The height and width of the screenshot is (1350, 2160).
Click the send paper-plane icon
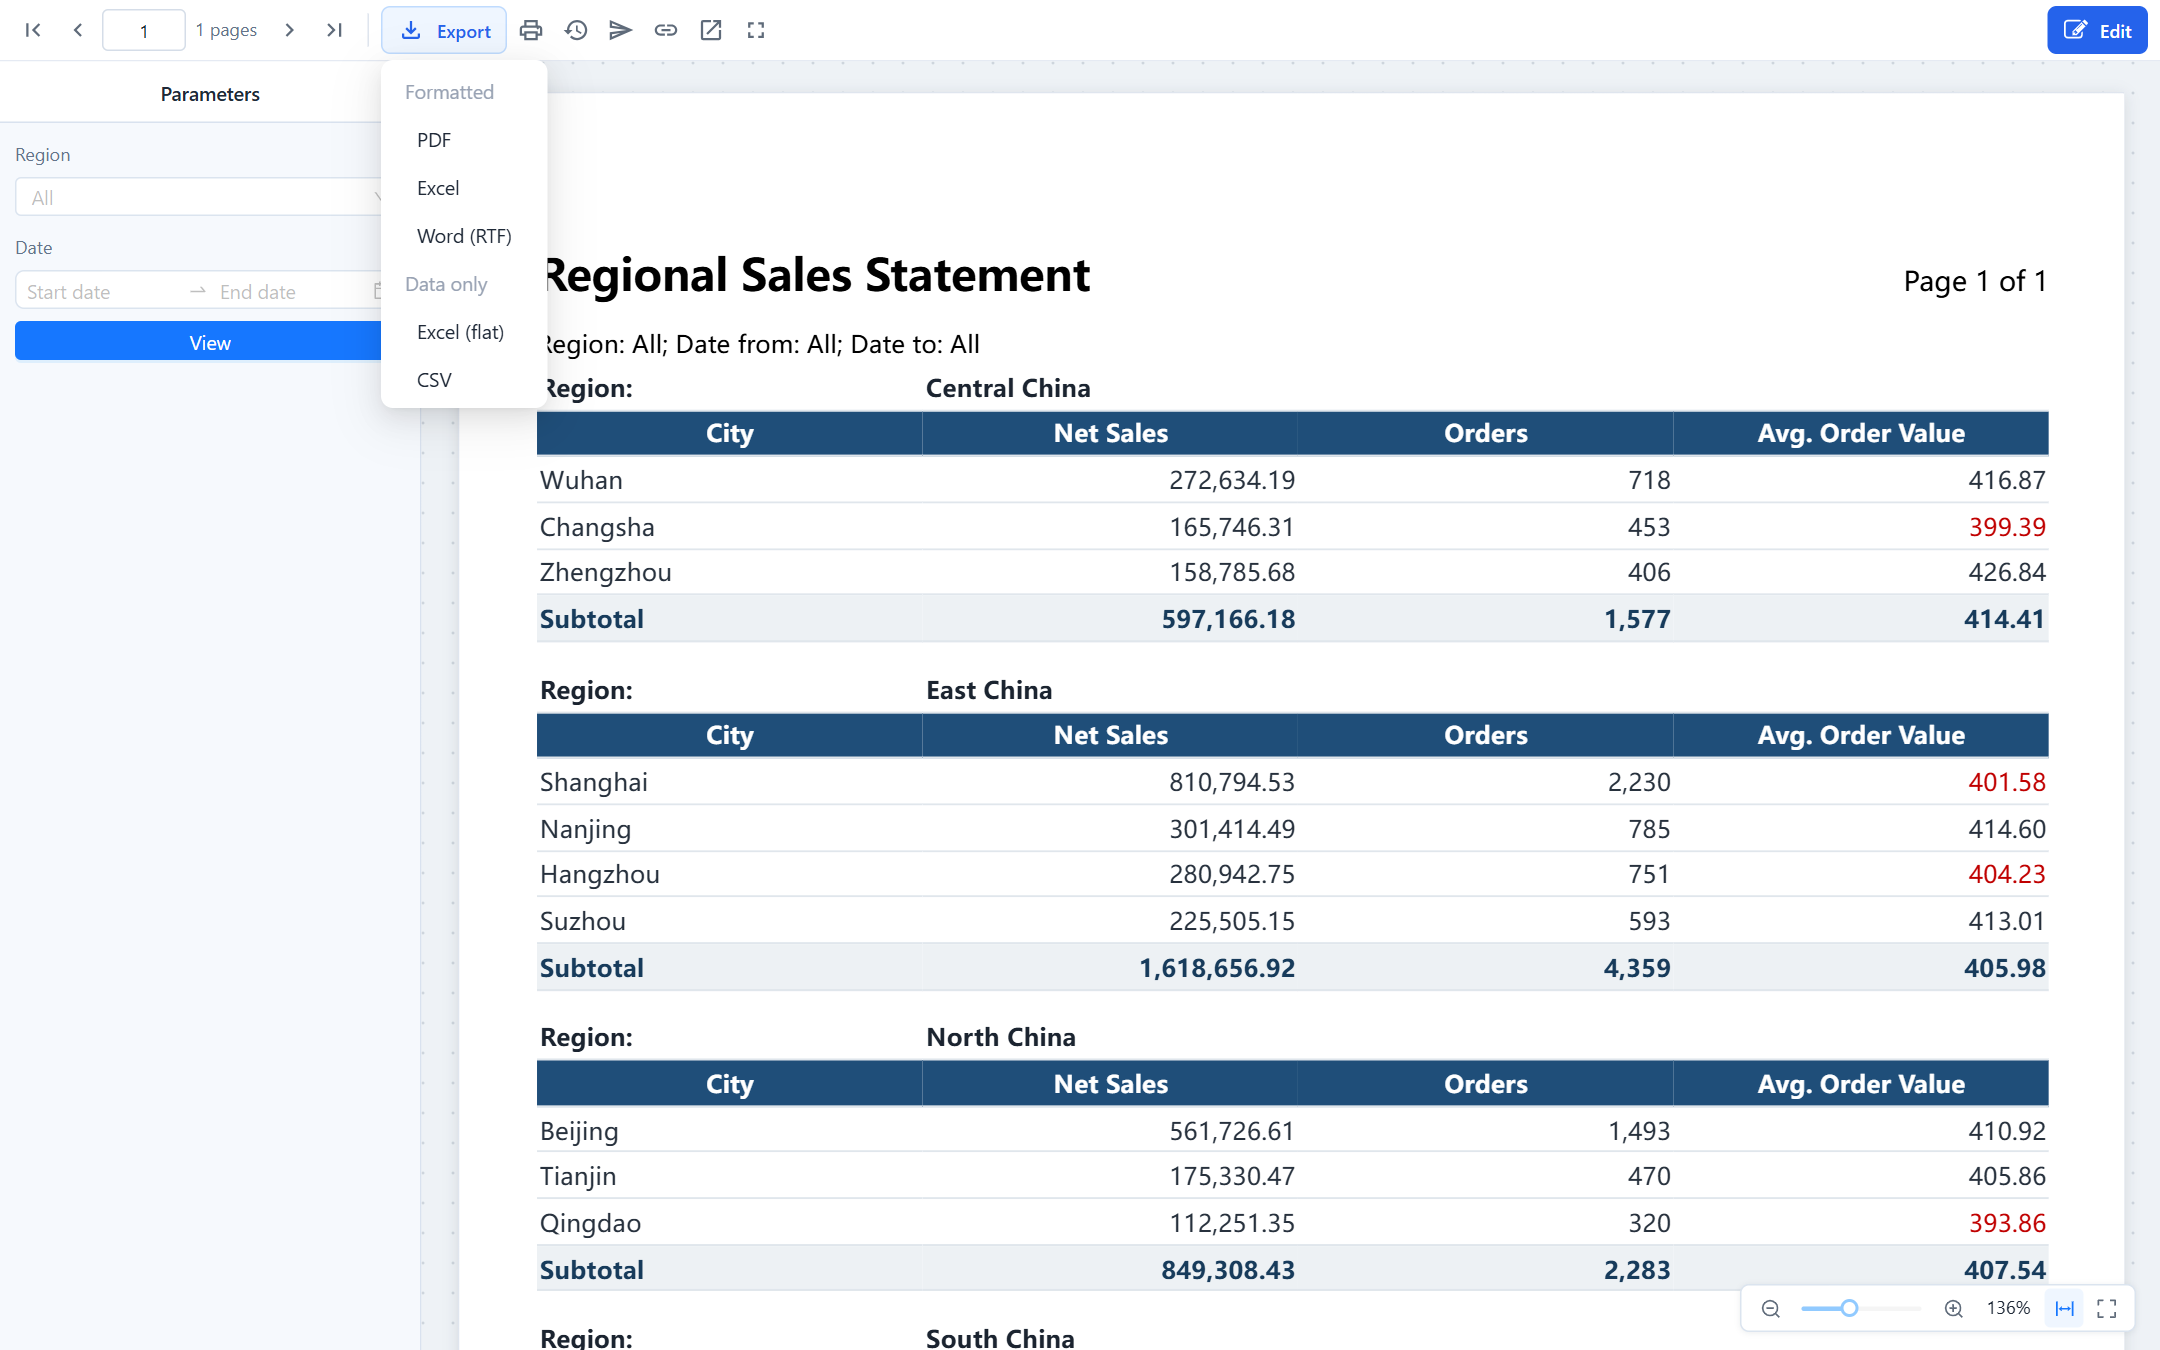pyautogui.click(x=621, y=30)
